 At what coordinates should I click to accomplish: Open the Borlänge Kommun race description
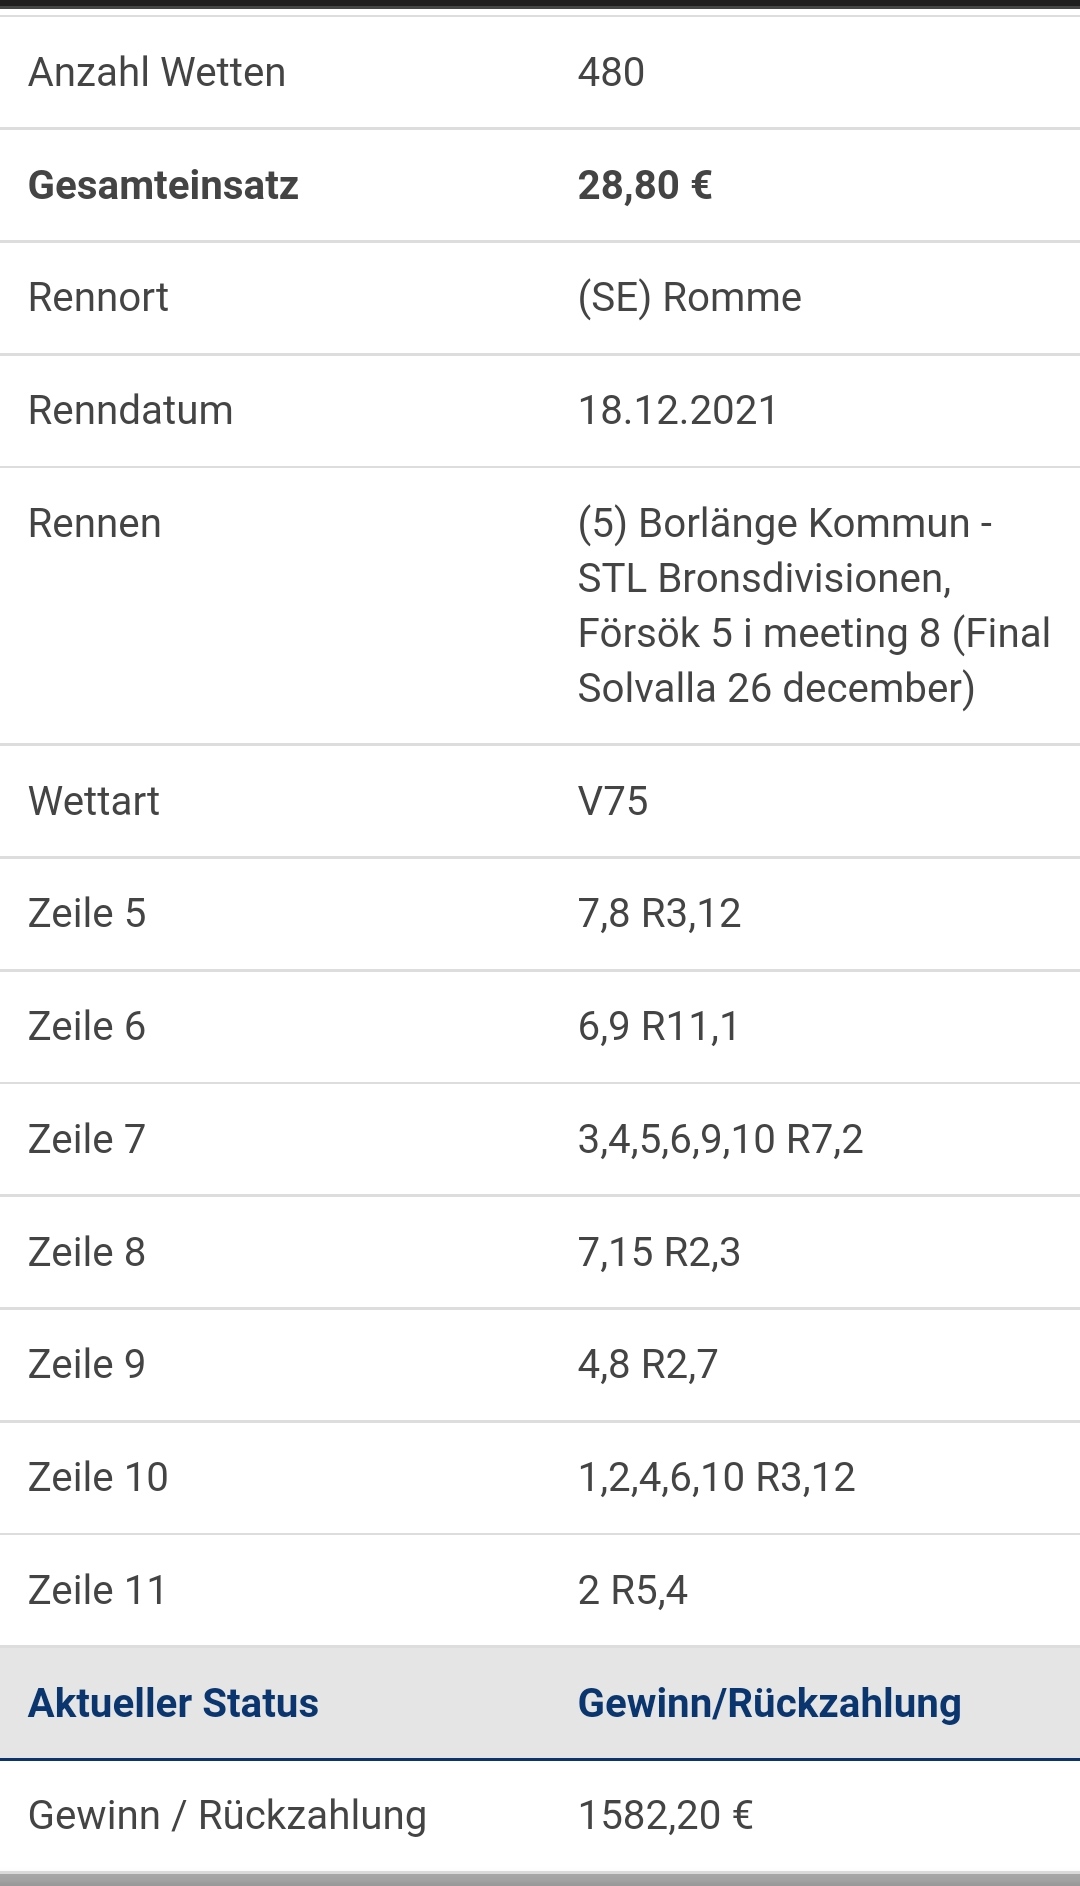814,606
